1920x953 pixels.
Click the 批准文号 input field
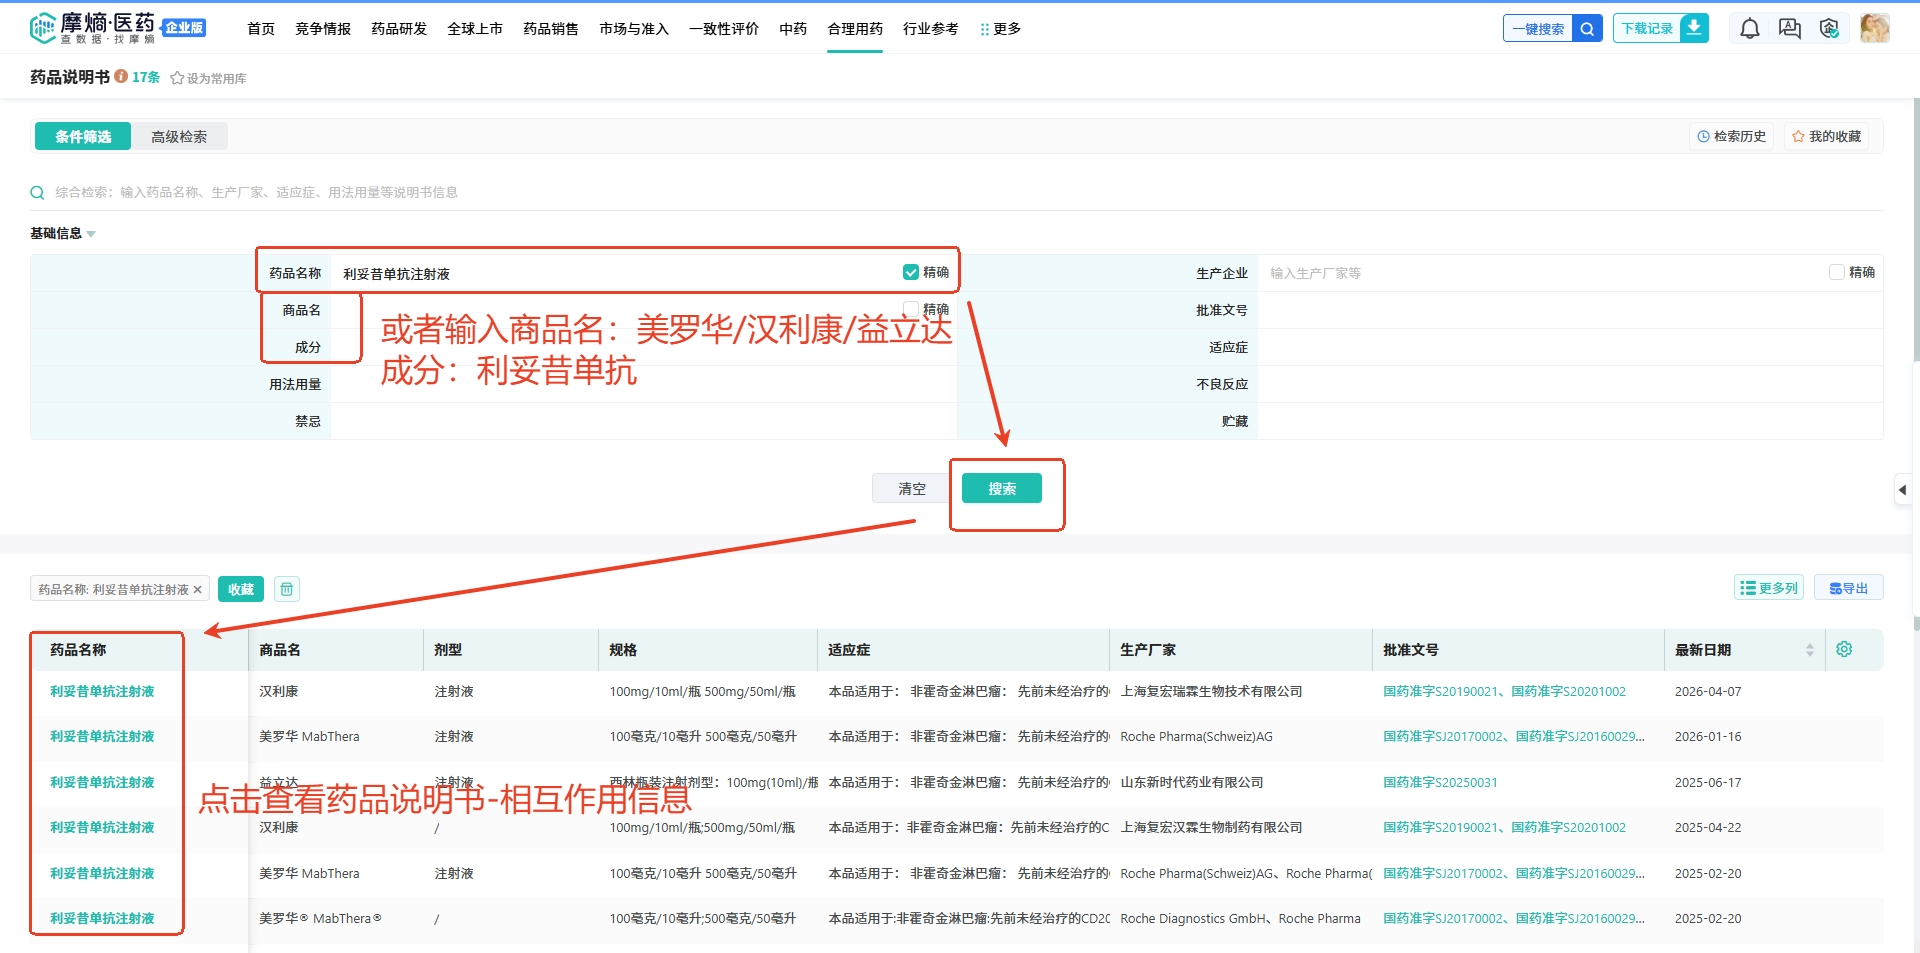point(1570,310)
